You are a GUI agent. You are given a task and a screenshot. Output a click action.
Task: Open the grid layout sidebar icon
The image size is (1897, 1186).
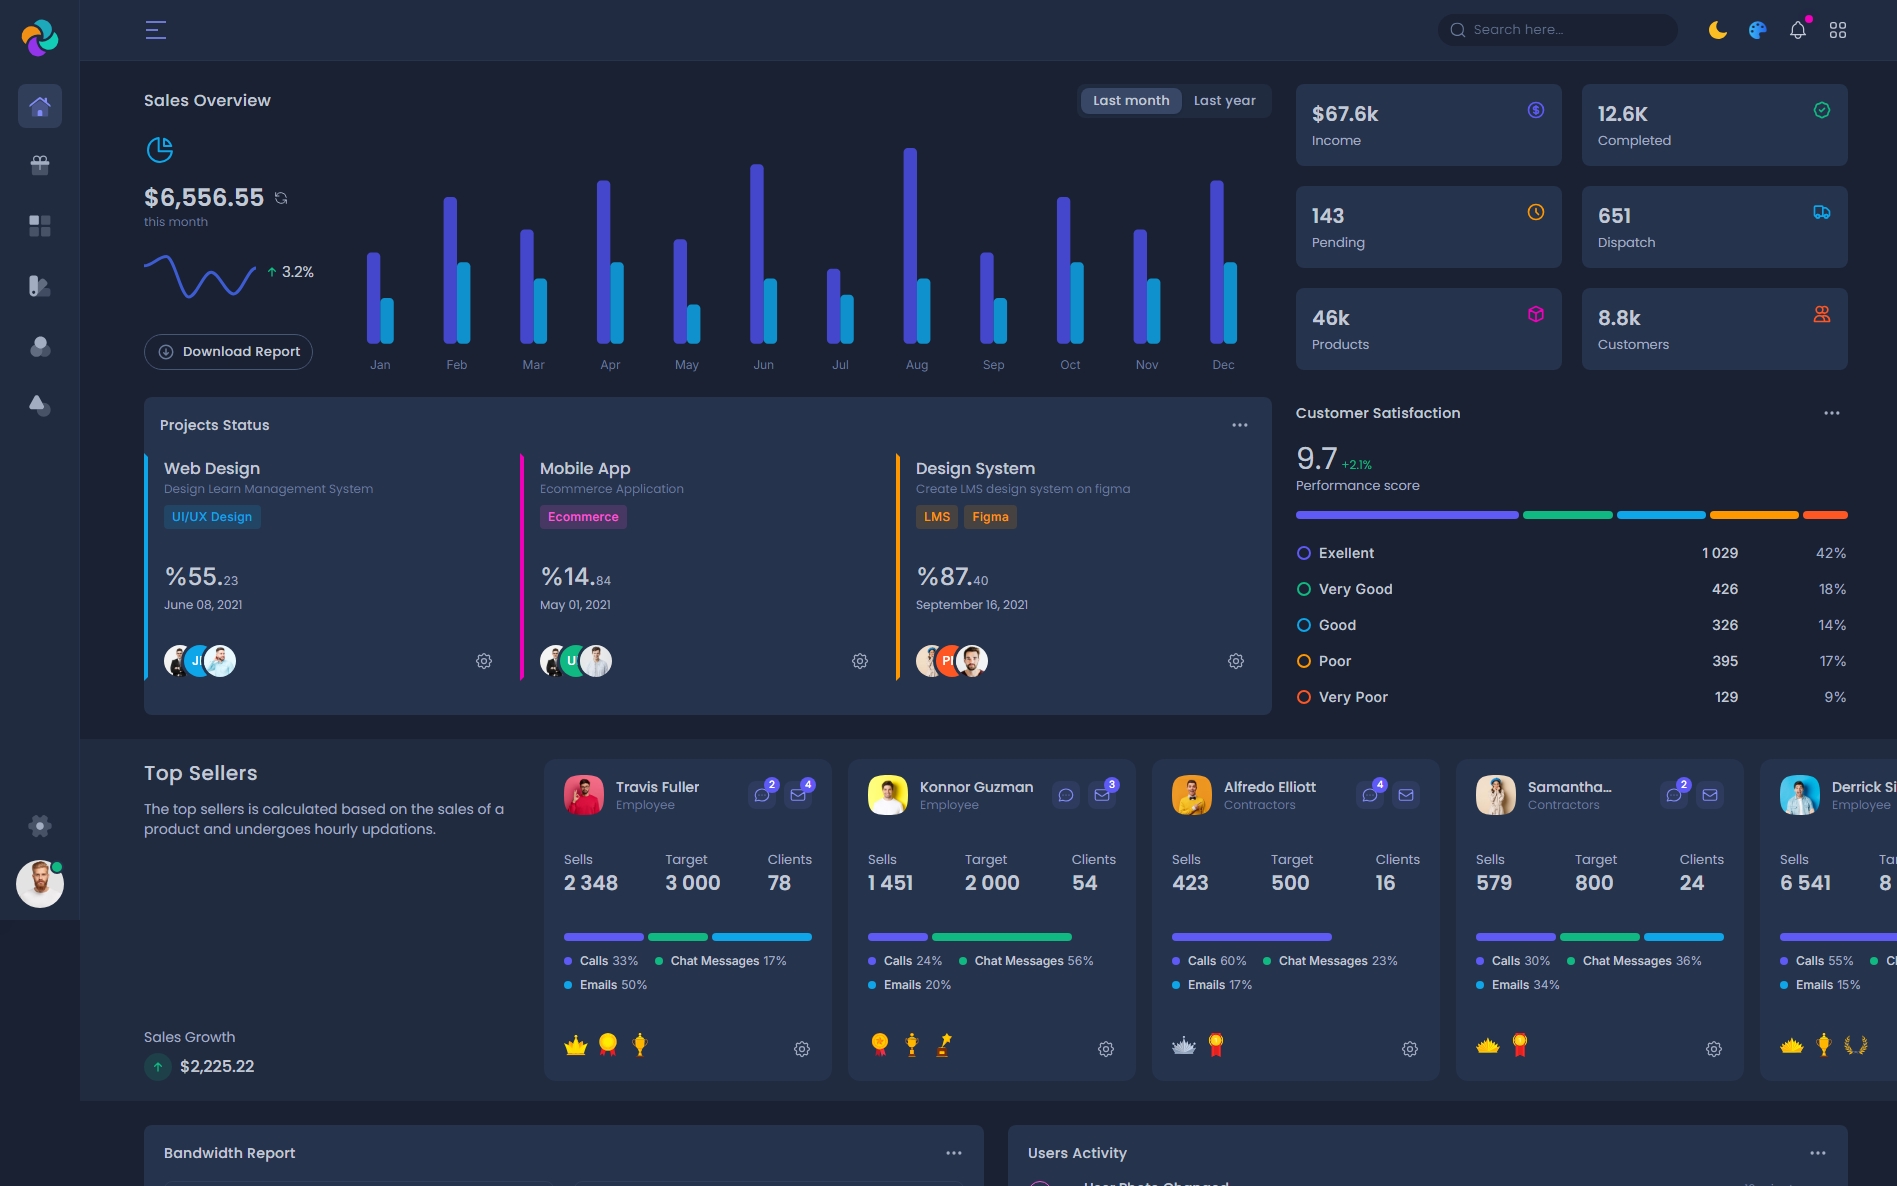[40, 226]
